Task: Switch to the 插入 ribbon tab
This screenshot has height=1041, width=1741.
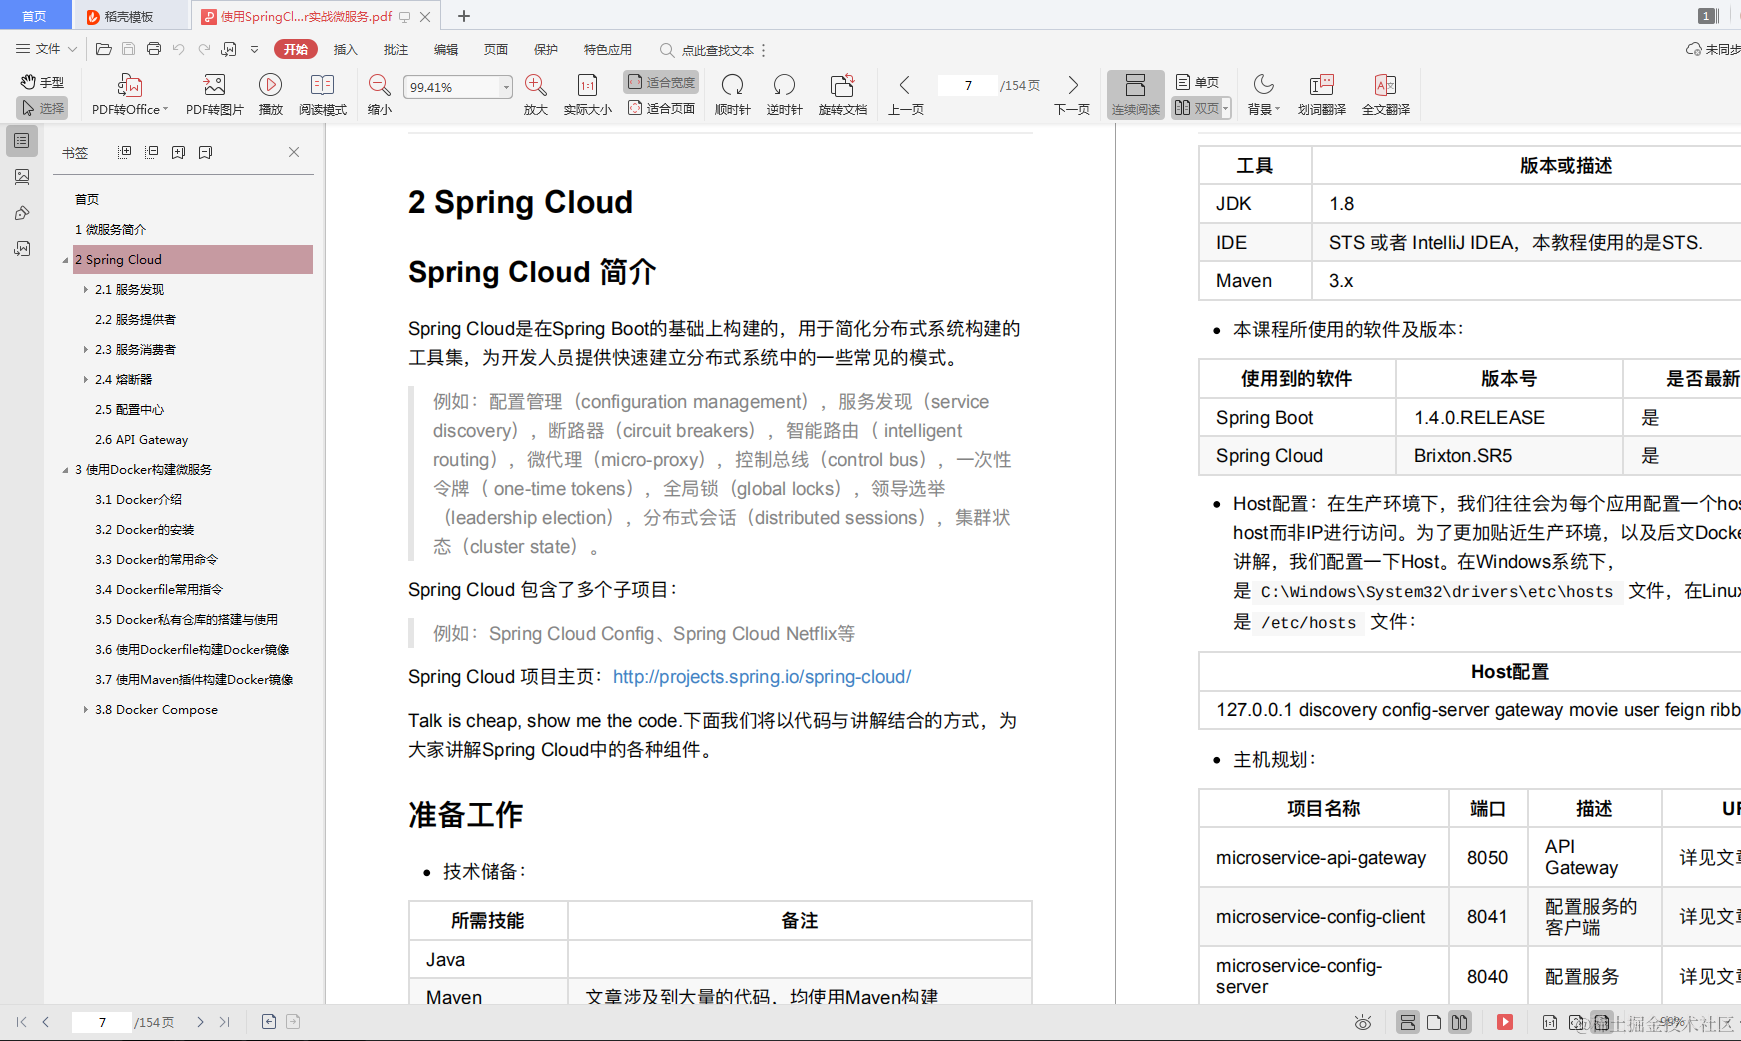Action: 345,49
